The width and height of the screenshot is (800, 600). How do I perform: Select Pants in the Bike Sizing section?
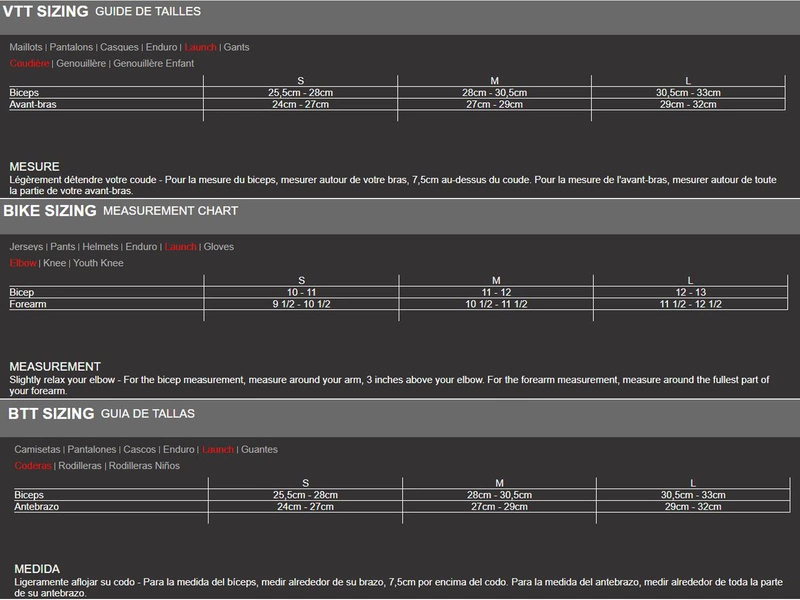(x=63, y=247)
